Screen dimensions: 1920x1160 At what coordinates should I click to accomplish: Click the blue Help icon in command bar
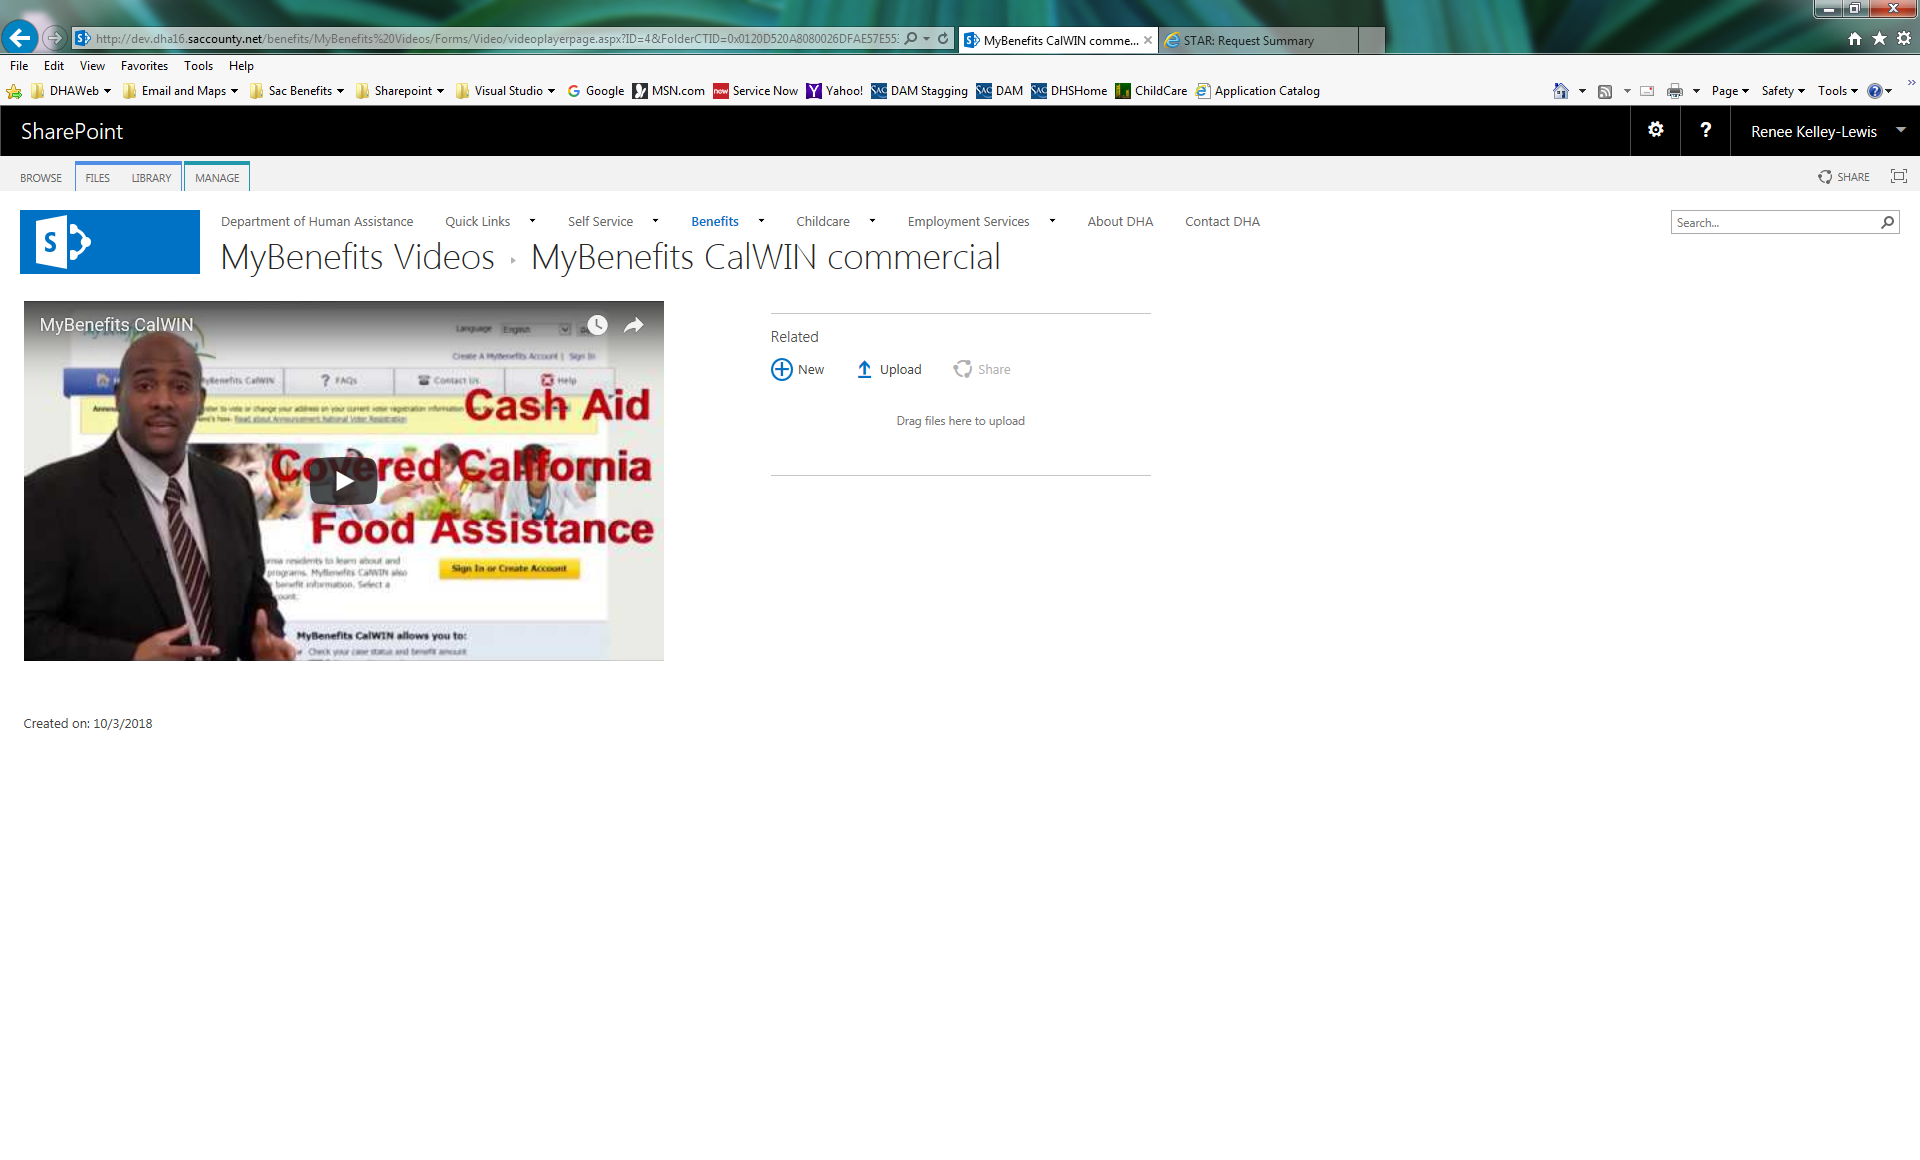1875,91
